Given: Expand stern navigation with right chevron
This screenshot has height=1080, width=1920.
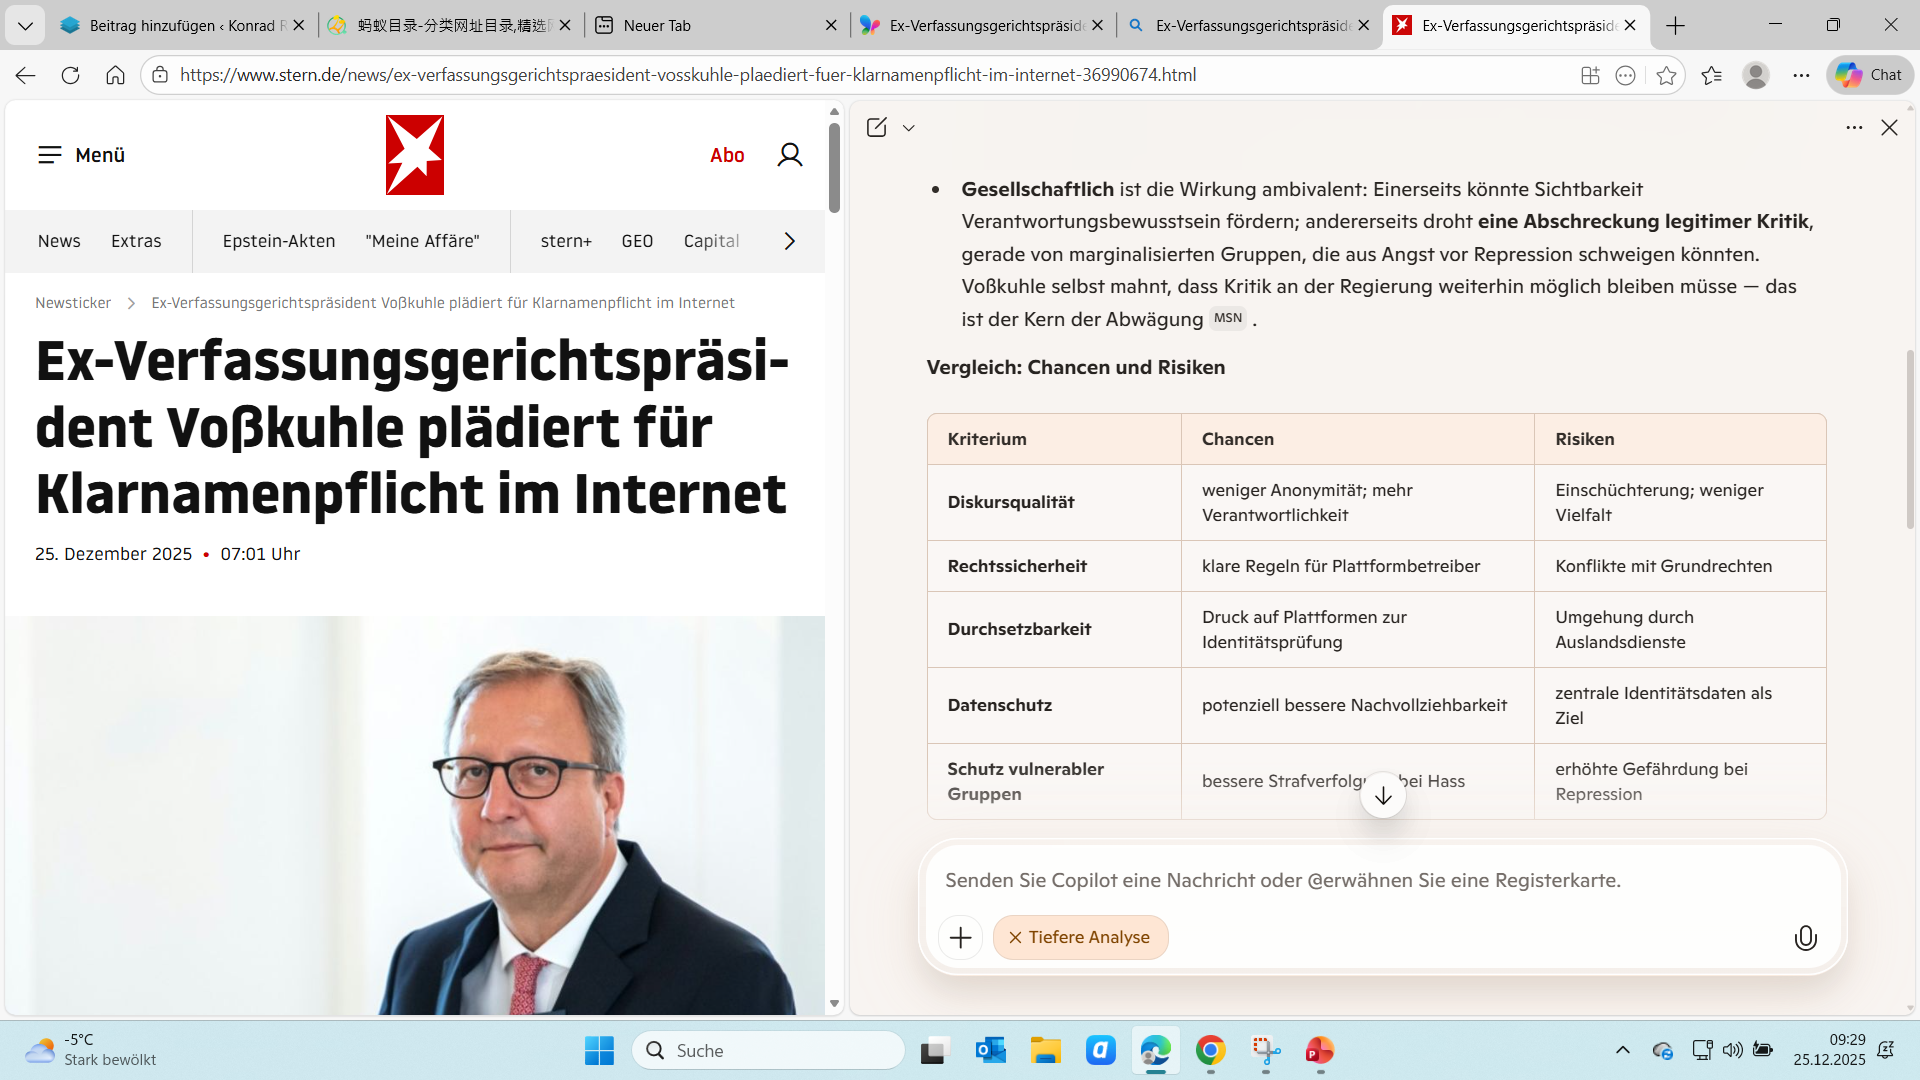Looking at the screenshot, I should (789, 241).
